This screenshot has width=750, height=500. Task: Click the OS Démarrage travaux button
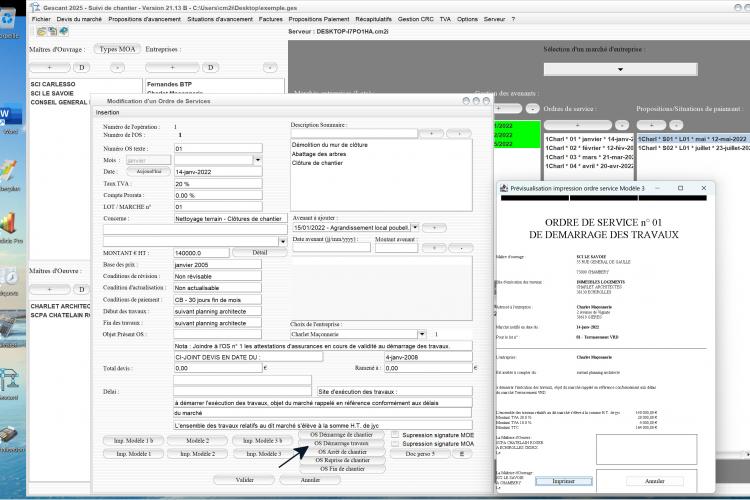coord(342,444)
